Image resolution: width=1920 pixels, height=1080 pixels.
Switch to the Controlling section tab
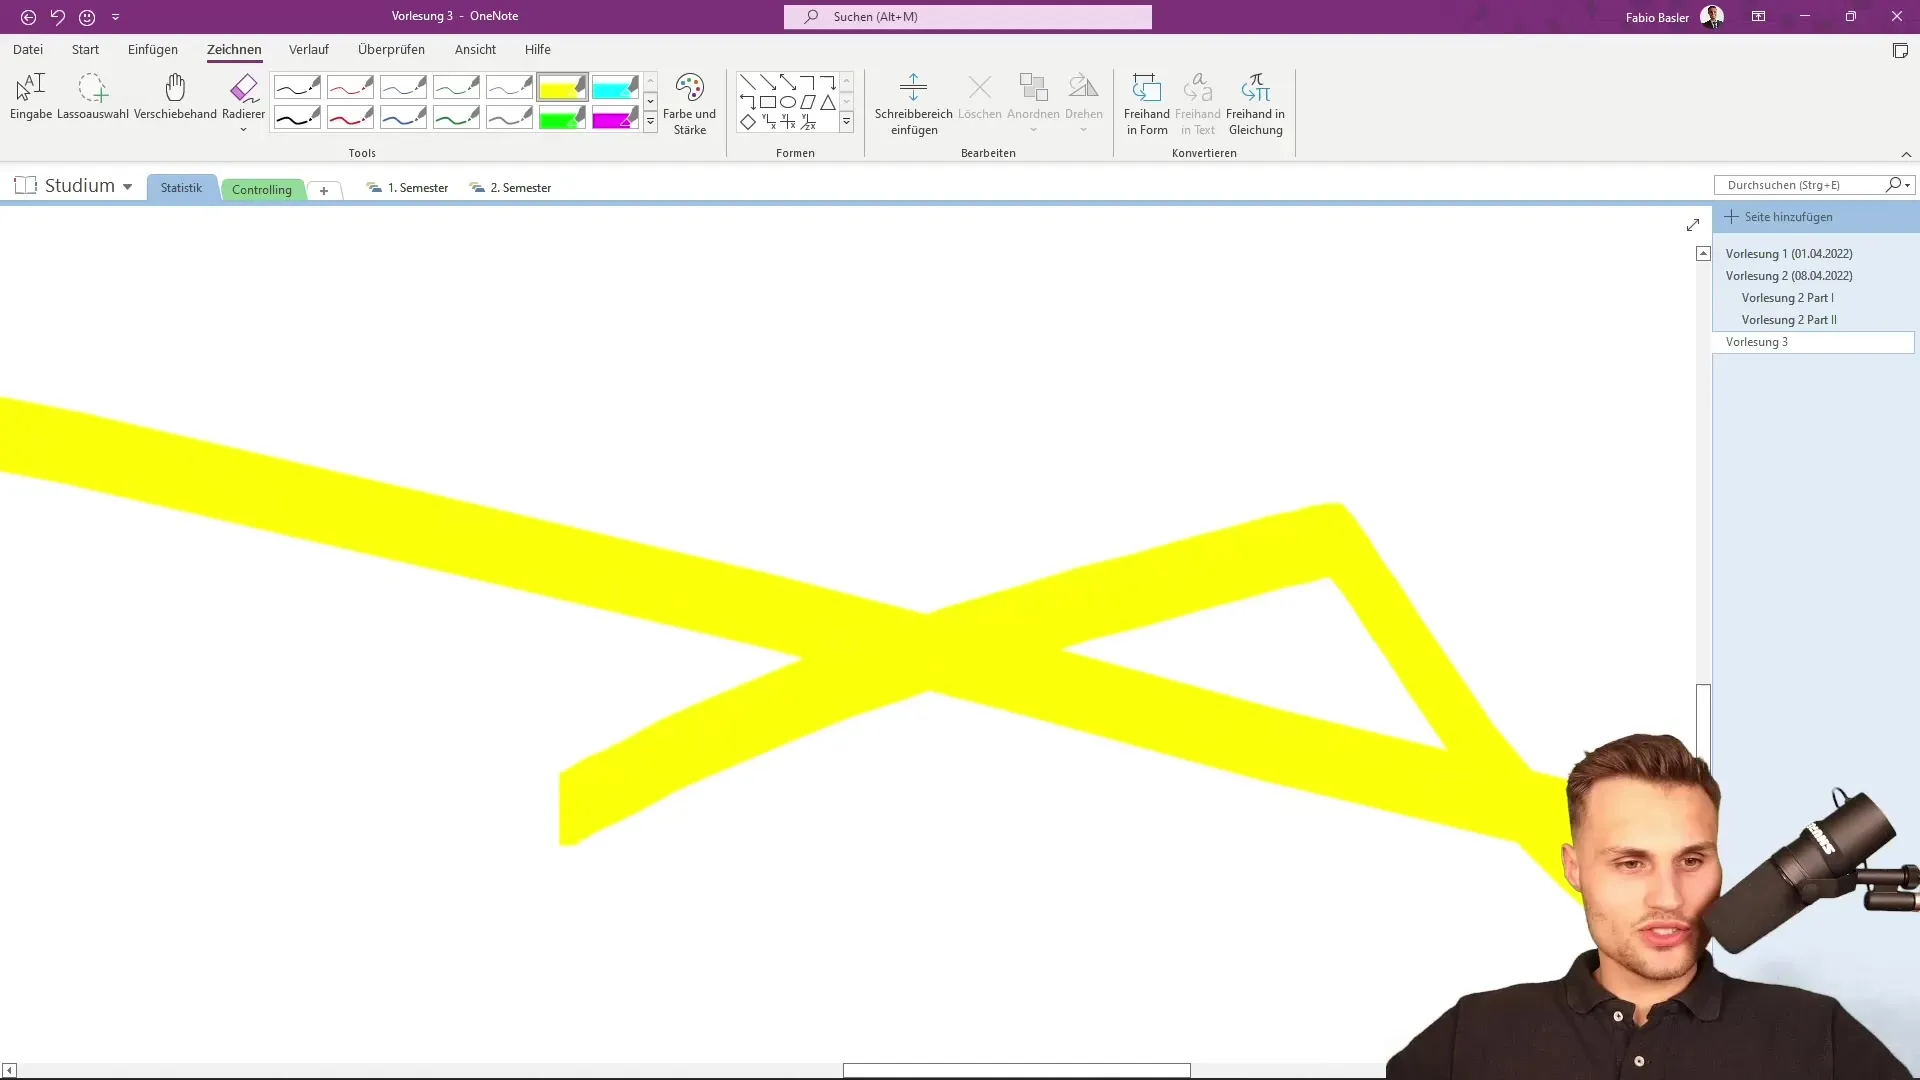pyautogui.click(x=262, y=189)
